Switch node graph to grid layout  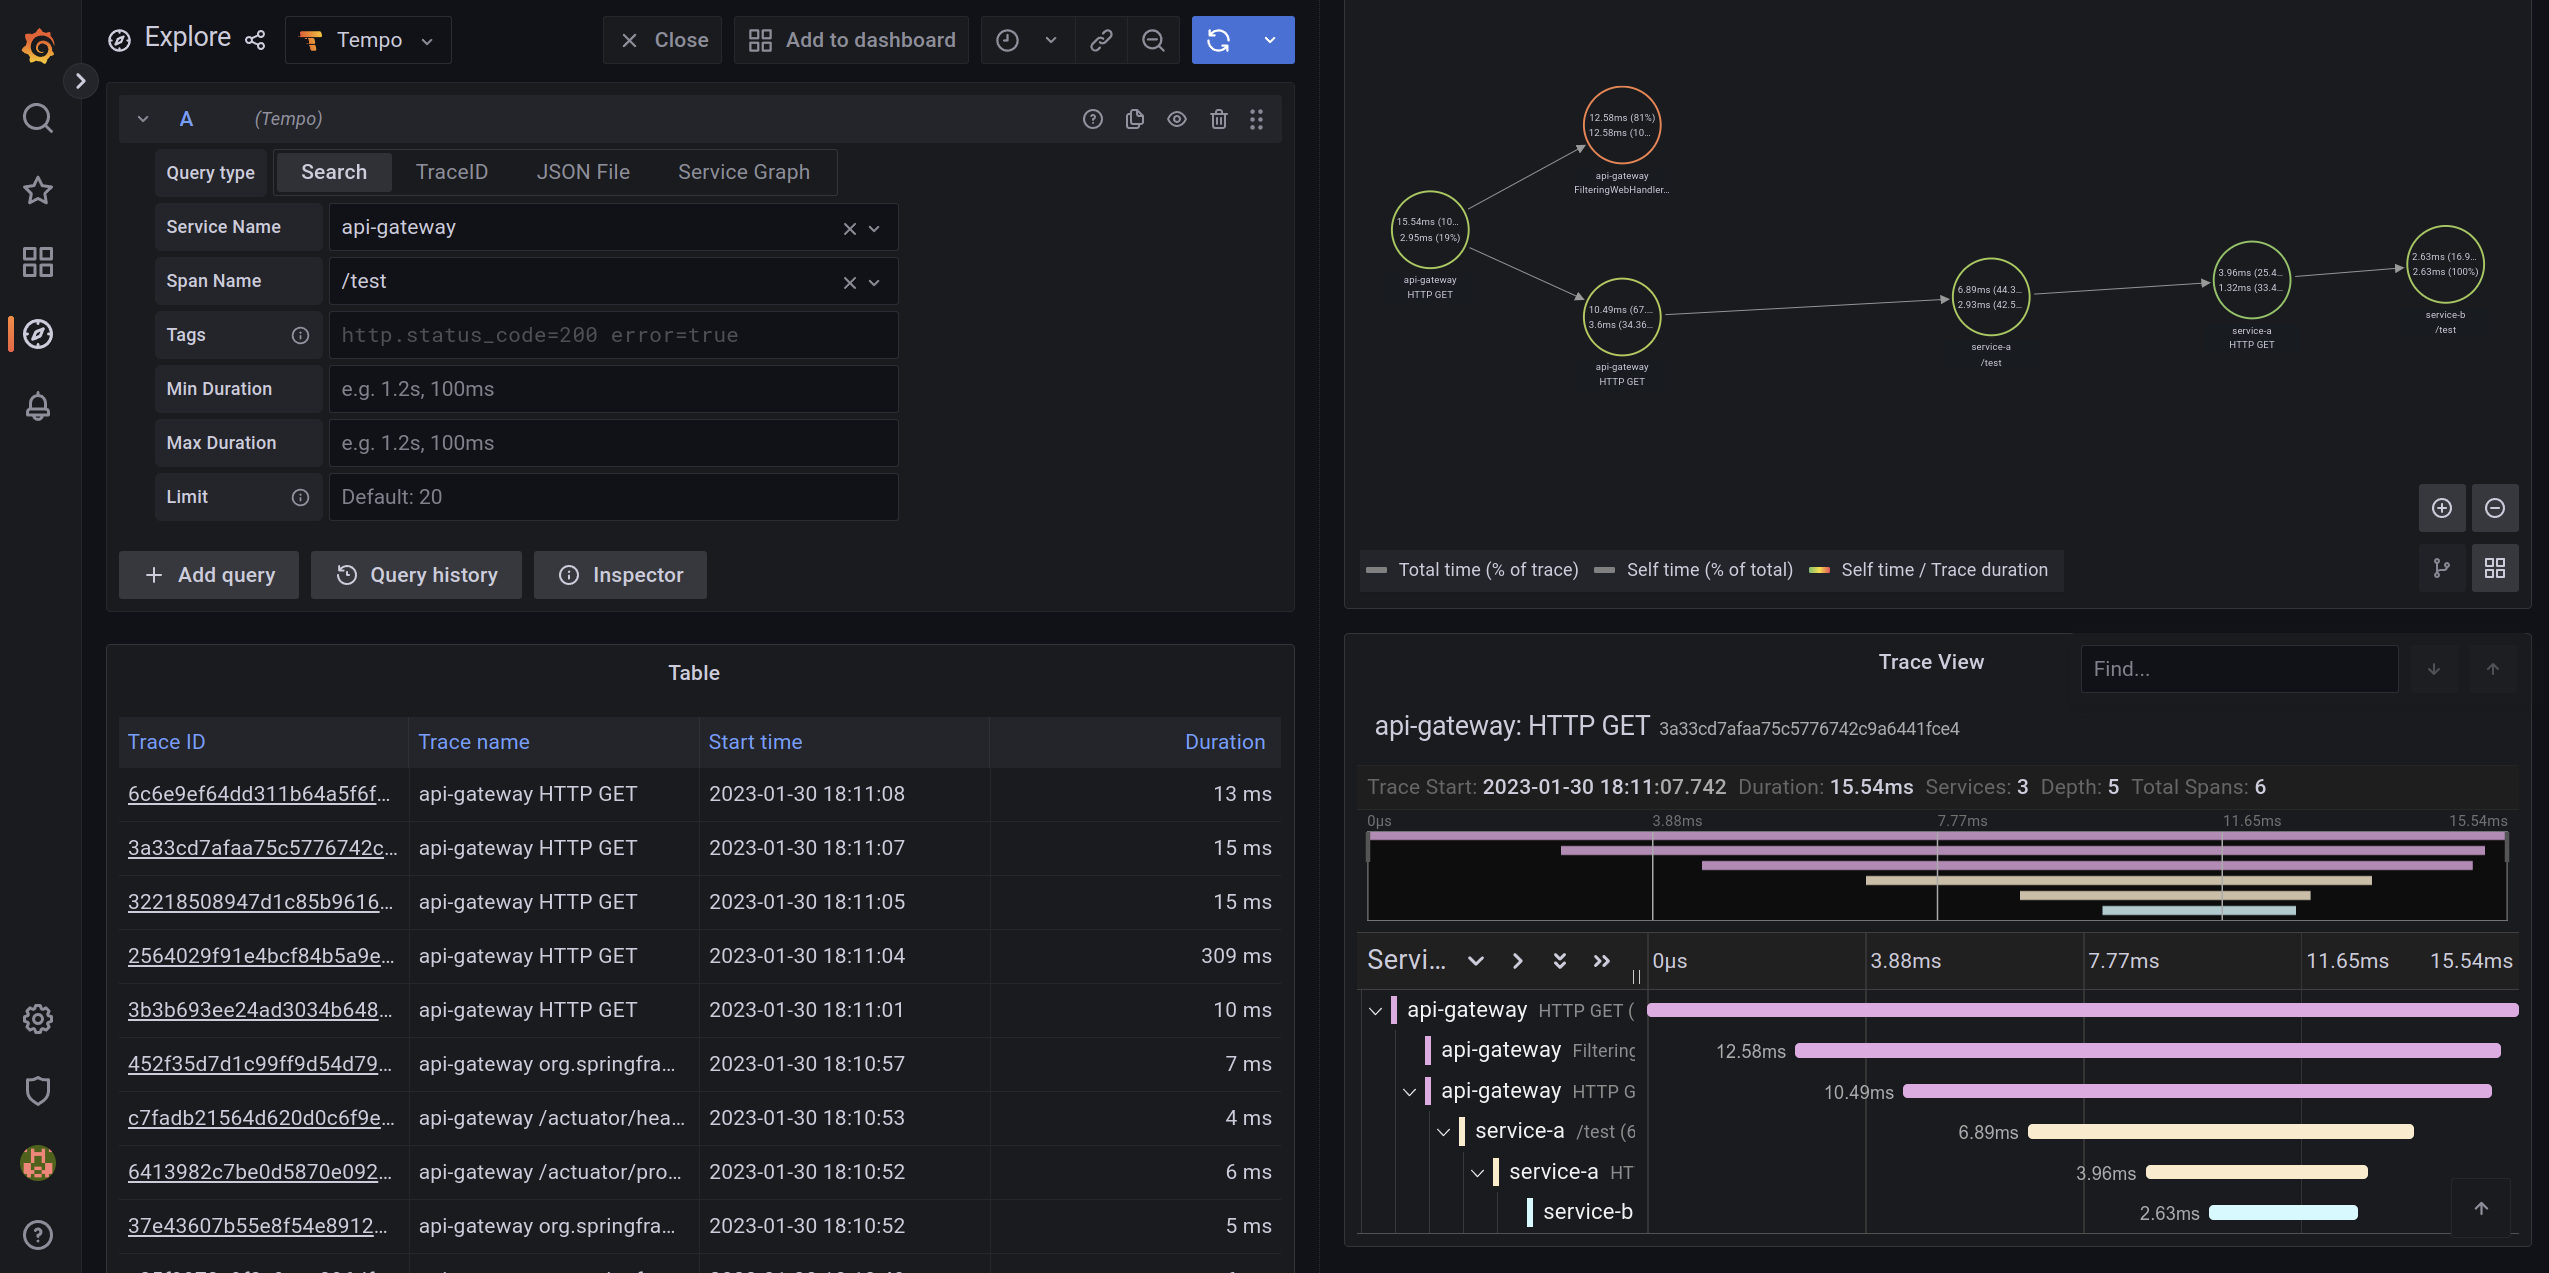pyautogui.click(x=2494, y=568)
